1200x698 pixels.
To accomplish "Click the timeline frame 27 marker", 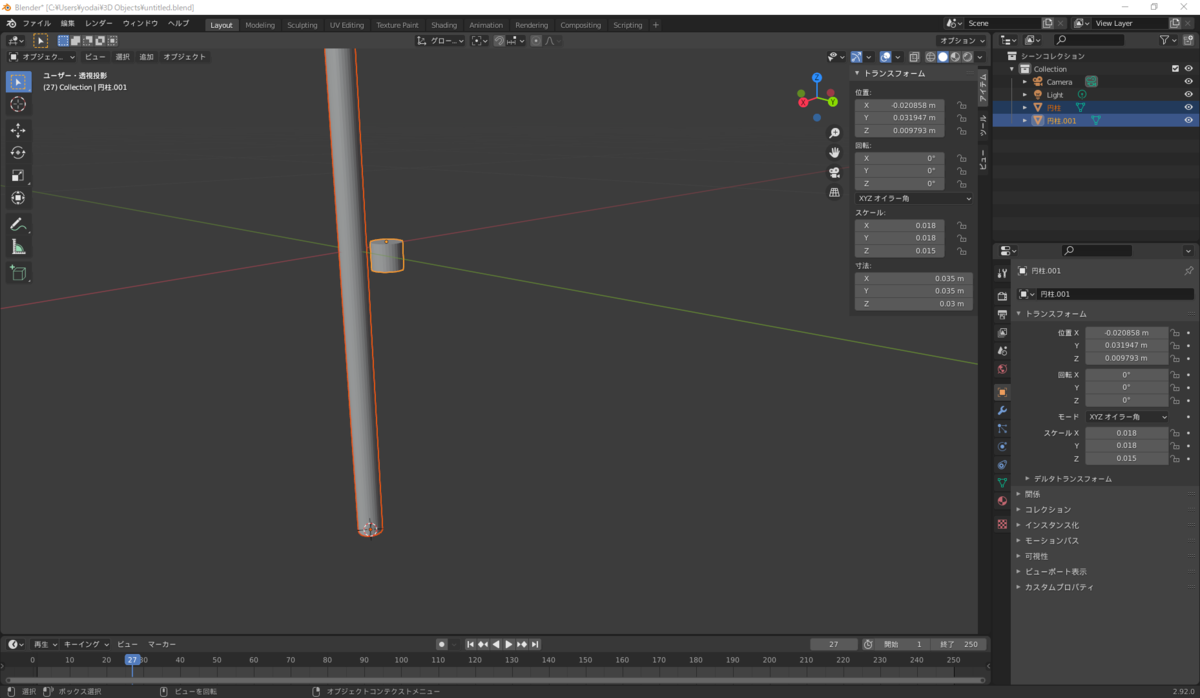I will [132, 660].
